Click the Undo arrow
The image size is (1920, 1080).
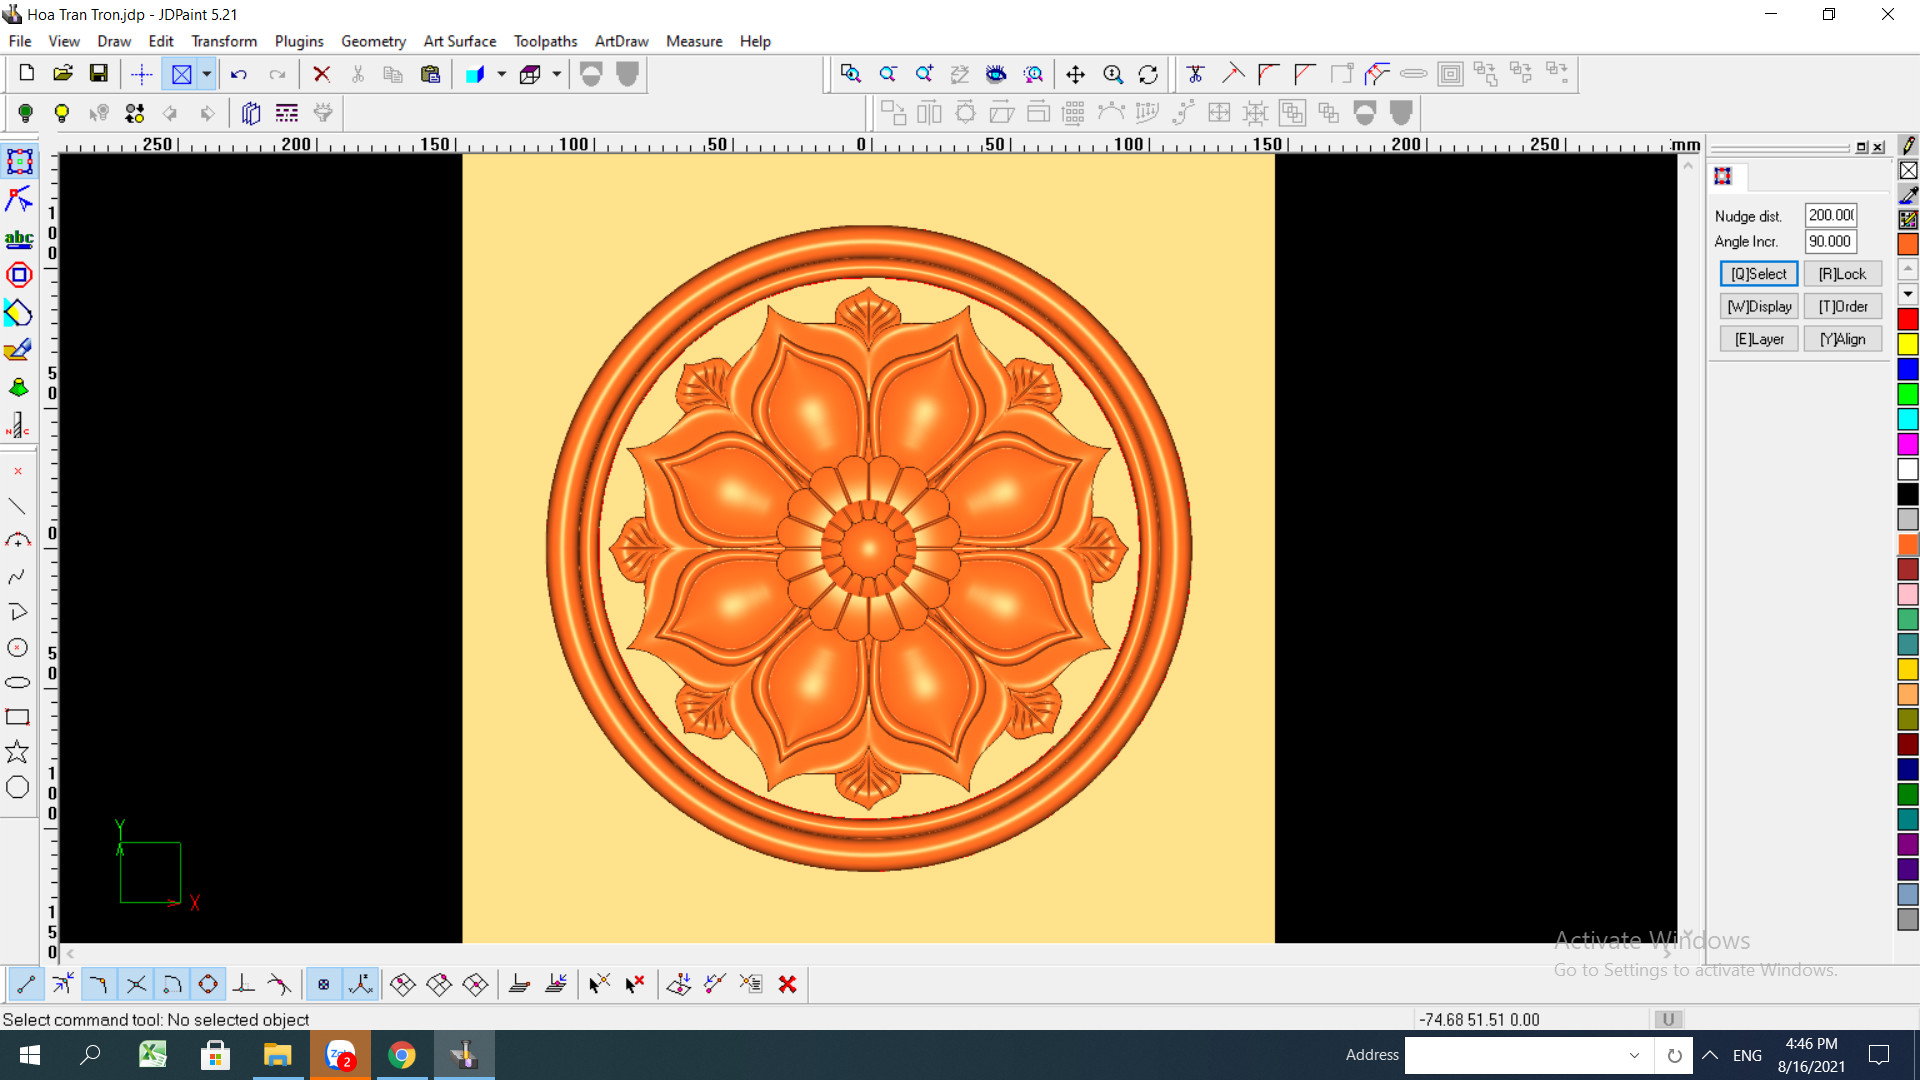(239, 74)
